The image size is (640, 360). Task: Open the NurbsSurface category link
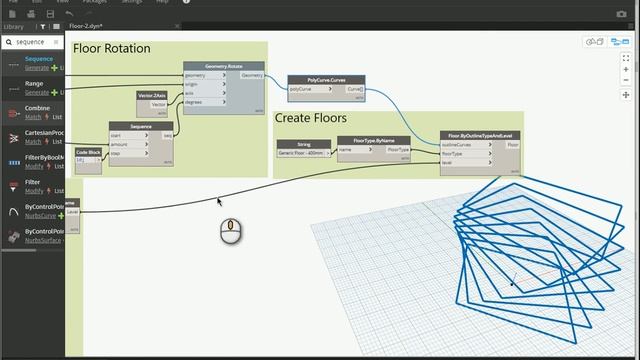pos(43,240)
